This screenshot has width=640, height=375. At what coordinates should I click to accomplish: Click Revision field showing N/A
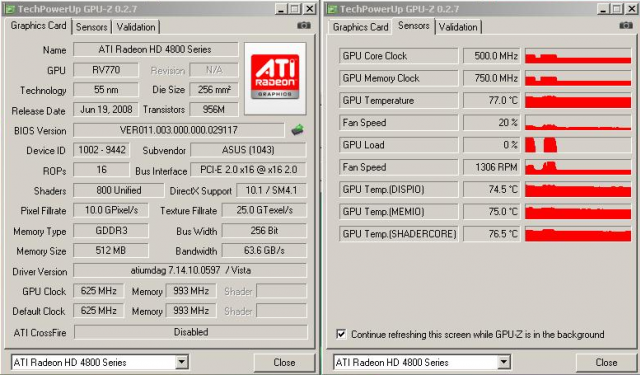point(214,70)
